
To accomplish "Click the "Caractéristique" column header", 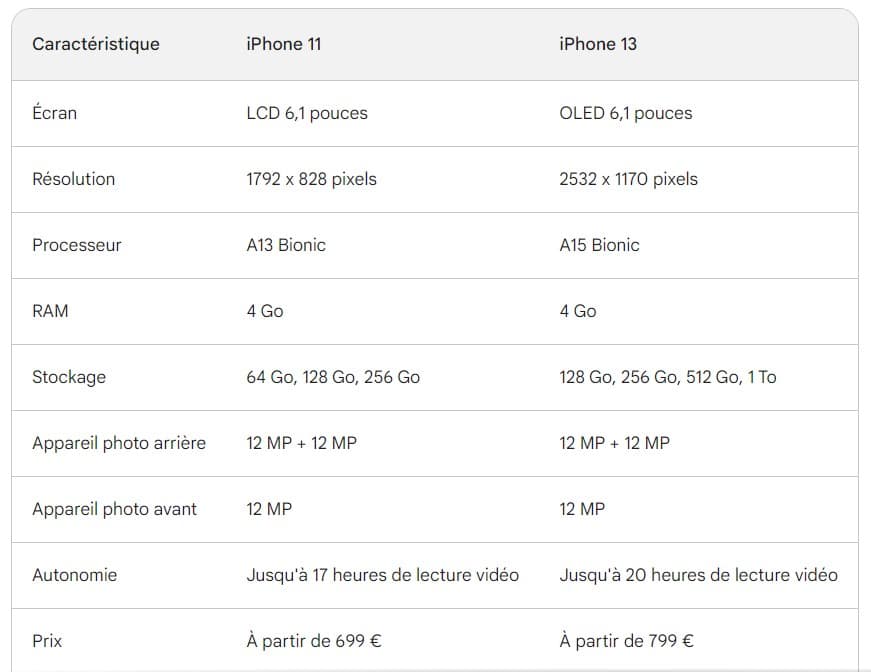I will click(96, 44).
